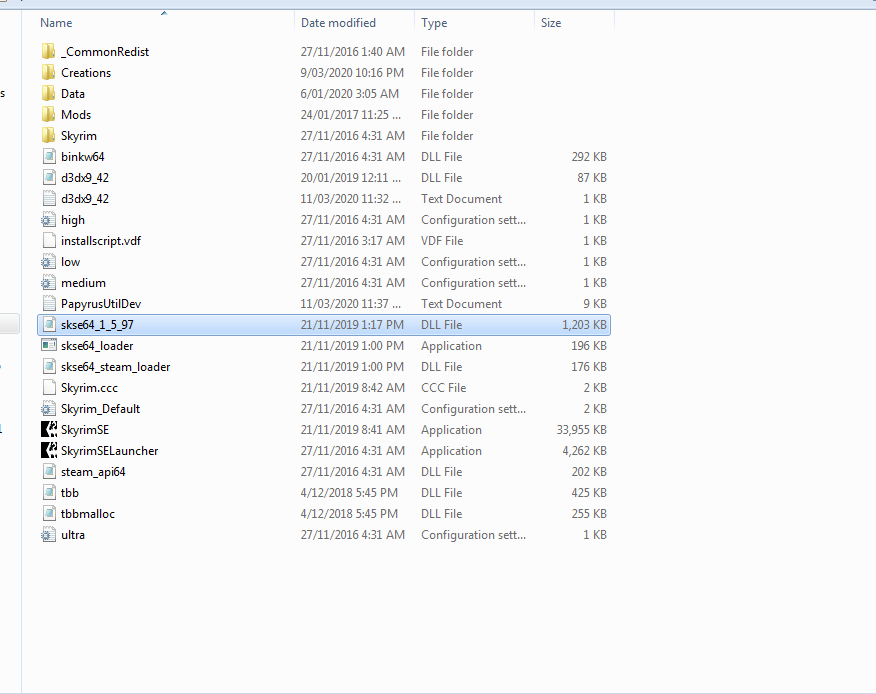Select the low configuration file icon

coord(49,262)
